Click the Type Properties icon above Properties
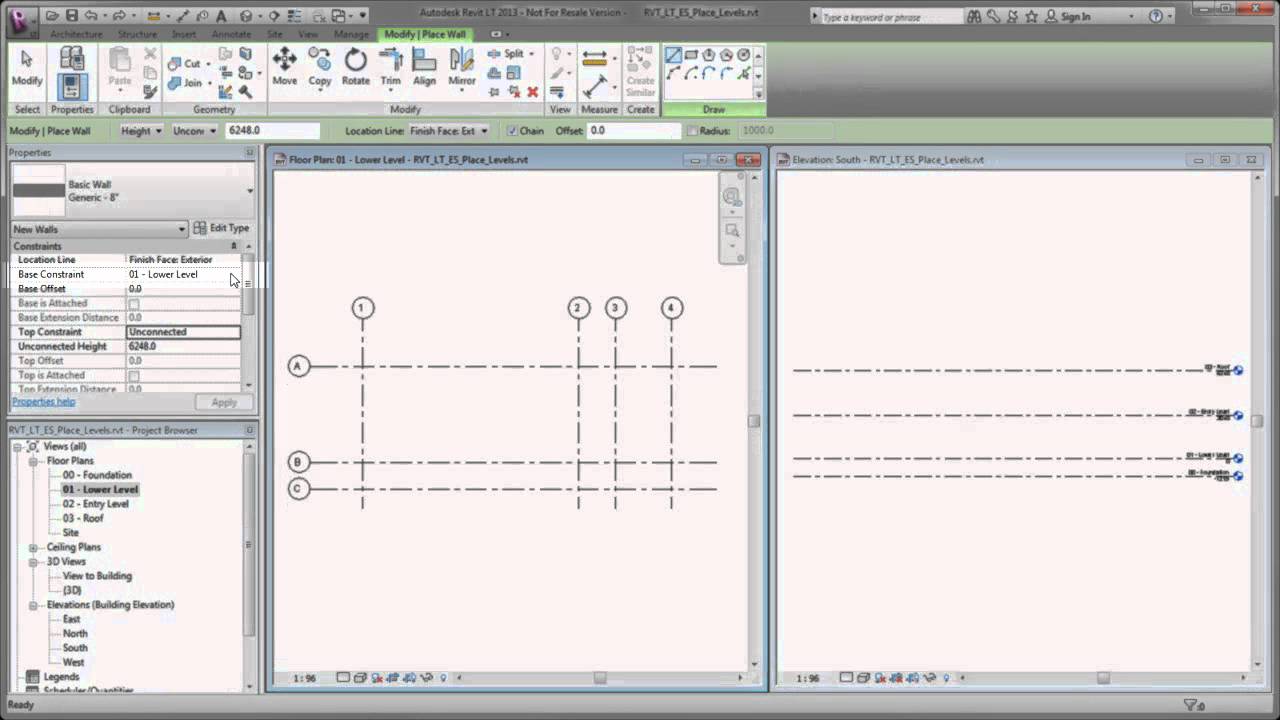 tap(72, 59)
